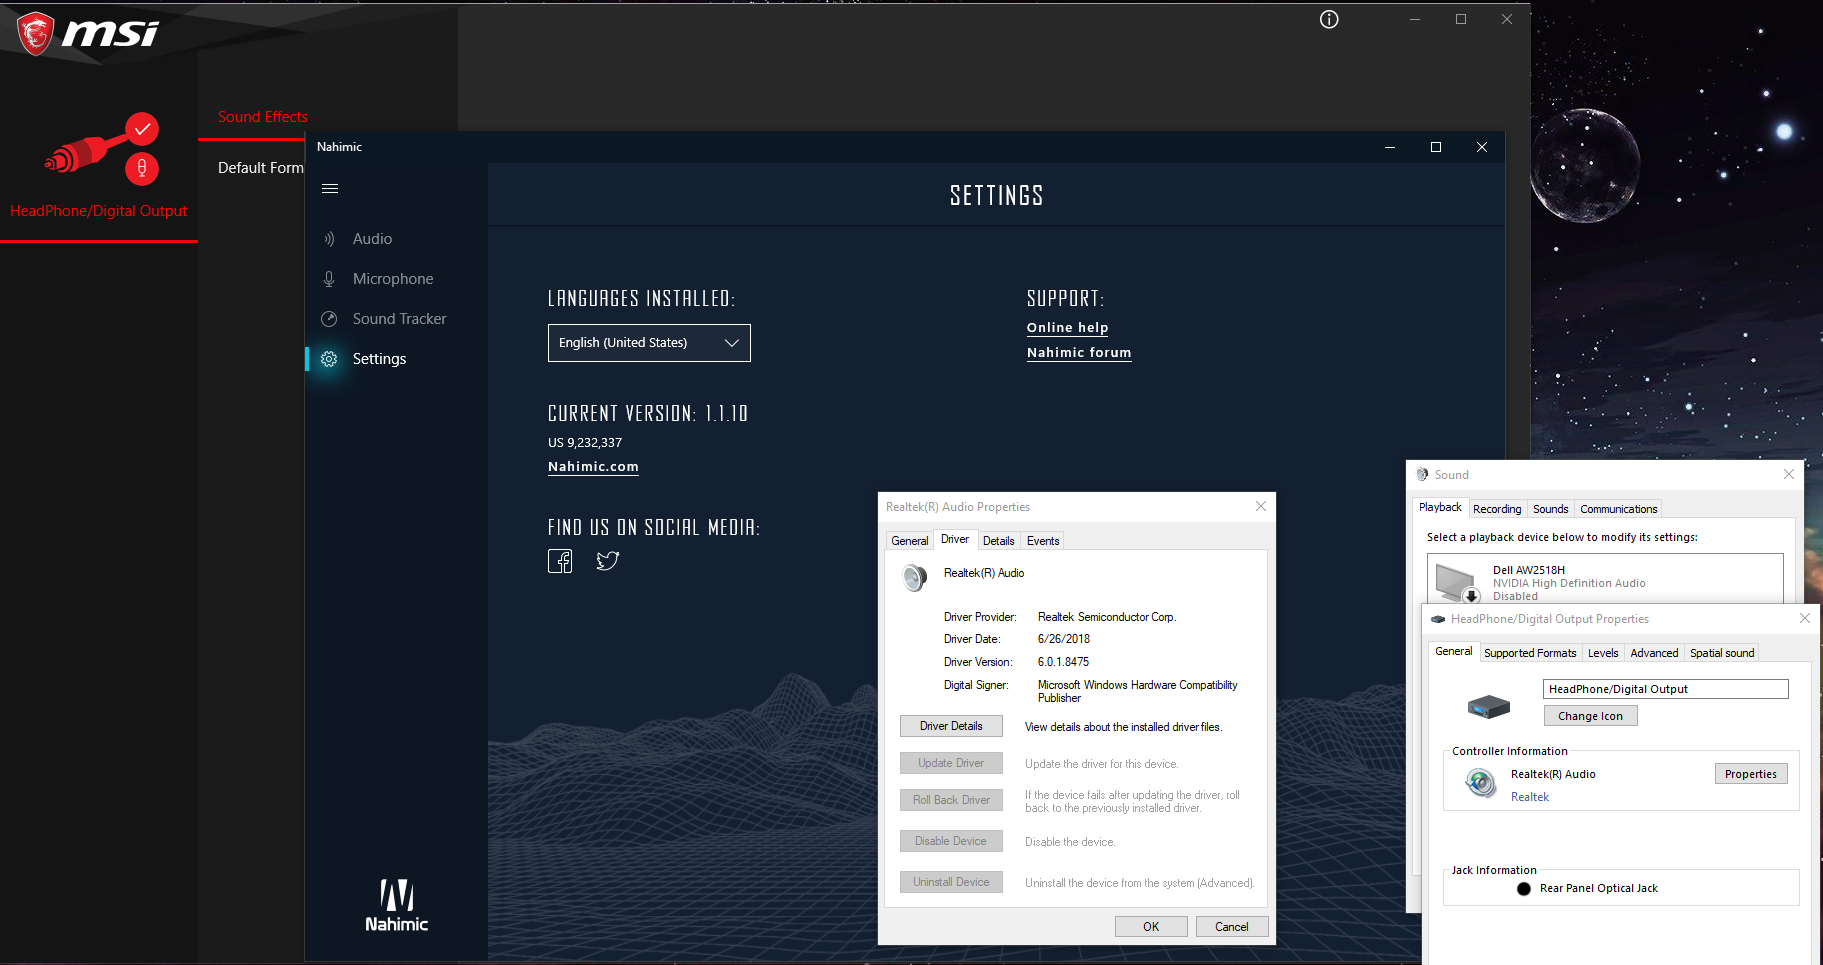Click the MSI info icon
The image size is (1823, 965).
point(1329,19)
